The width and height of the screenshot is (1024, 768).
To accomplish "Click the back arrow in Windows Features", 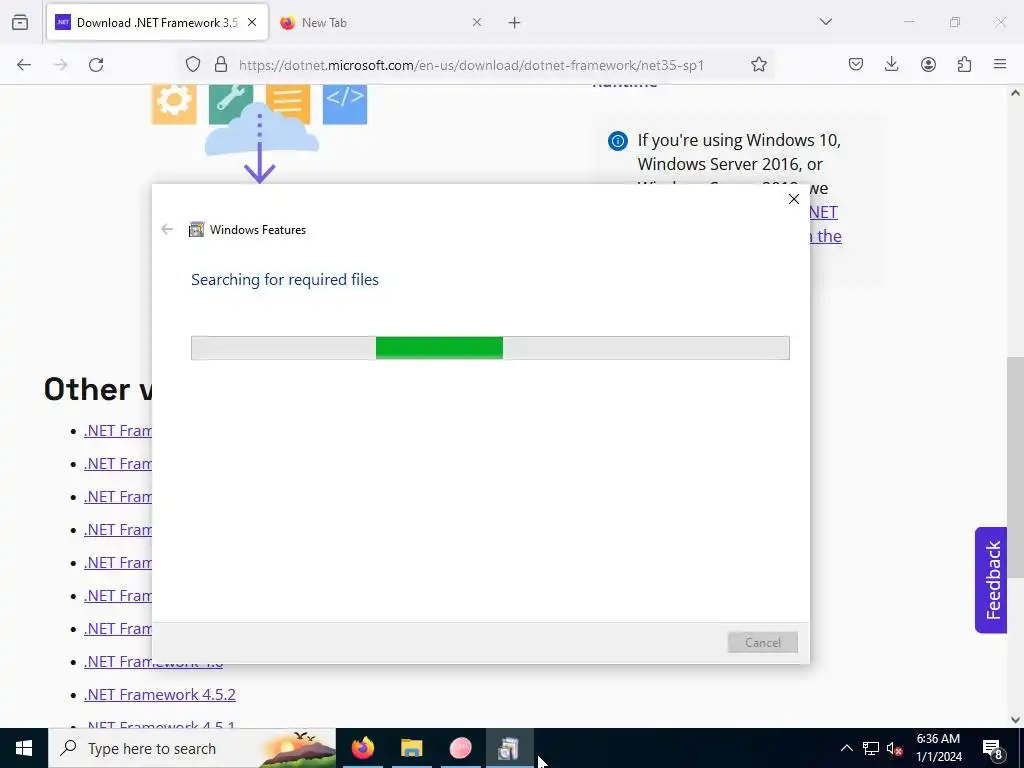I will (167, 229).
